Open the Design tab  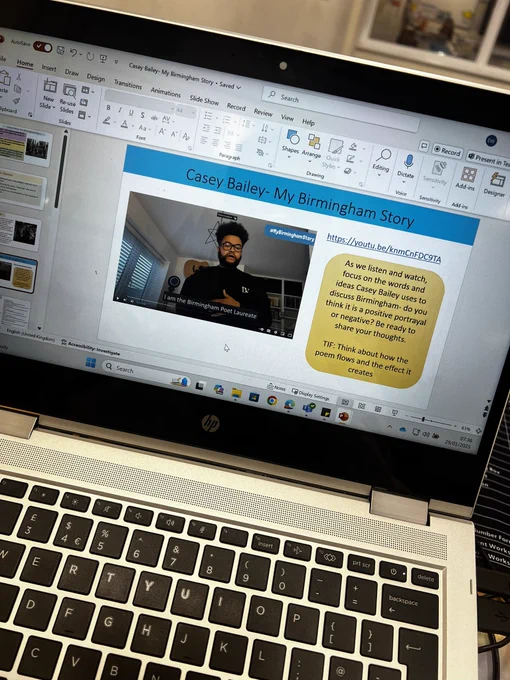(x=96, y=77)
